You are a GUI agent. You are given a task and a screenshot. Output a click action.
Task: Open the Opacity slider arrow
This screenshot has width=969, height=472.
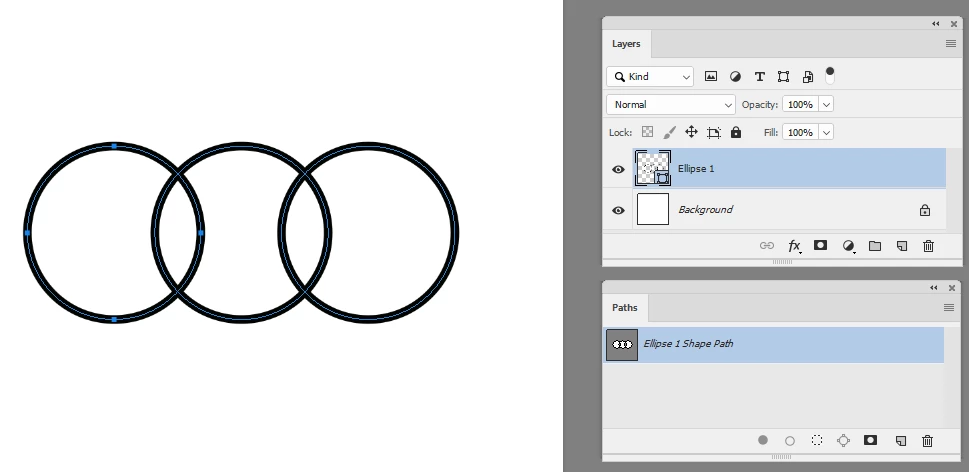click(x=826, y=104)
